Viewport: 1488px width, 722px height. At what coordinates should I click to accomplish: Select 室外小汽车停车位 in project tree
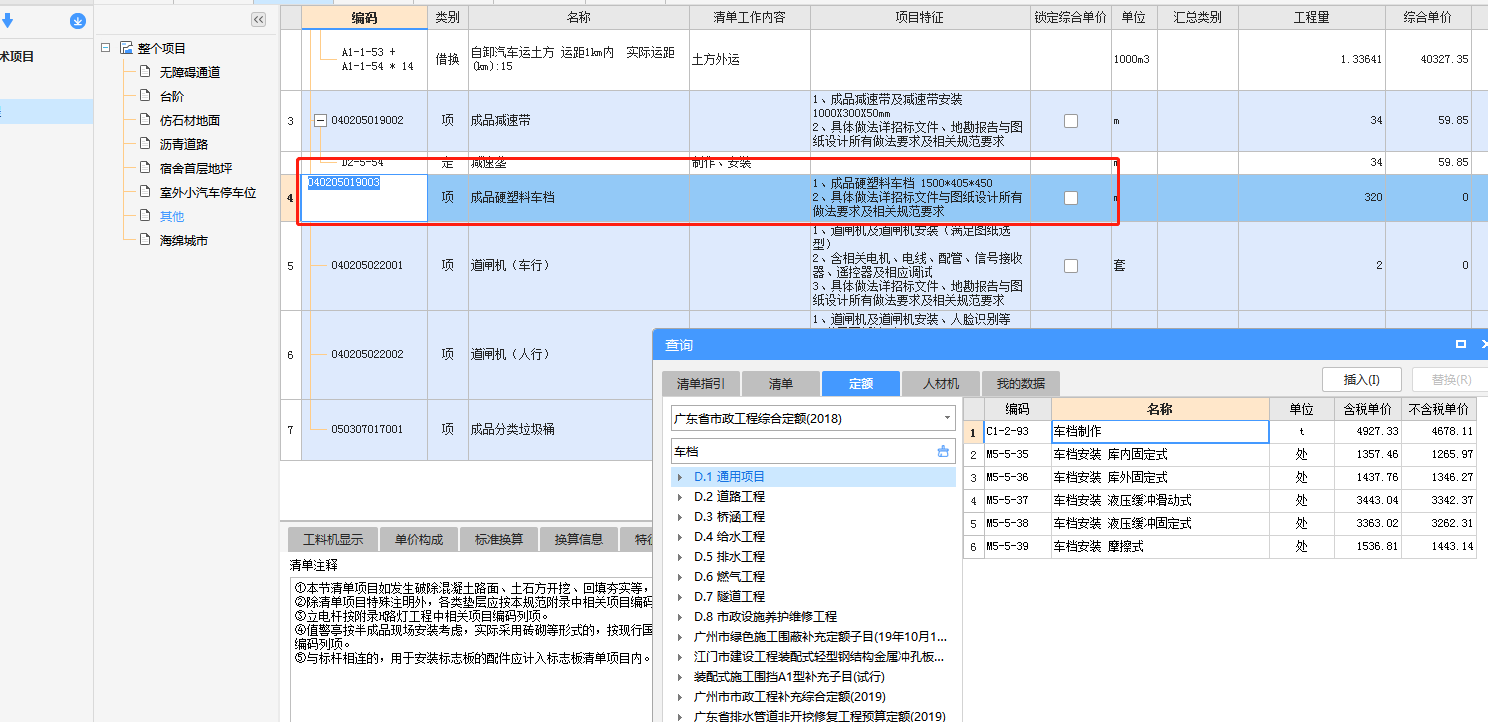coord(208,192)
